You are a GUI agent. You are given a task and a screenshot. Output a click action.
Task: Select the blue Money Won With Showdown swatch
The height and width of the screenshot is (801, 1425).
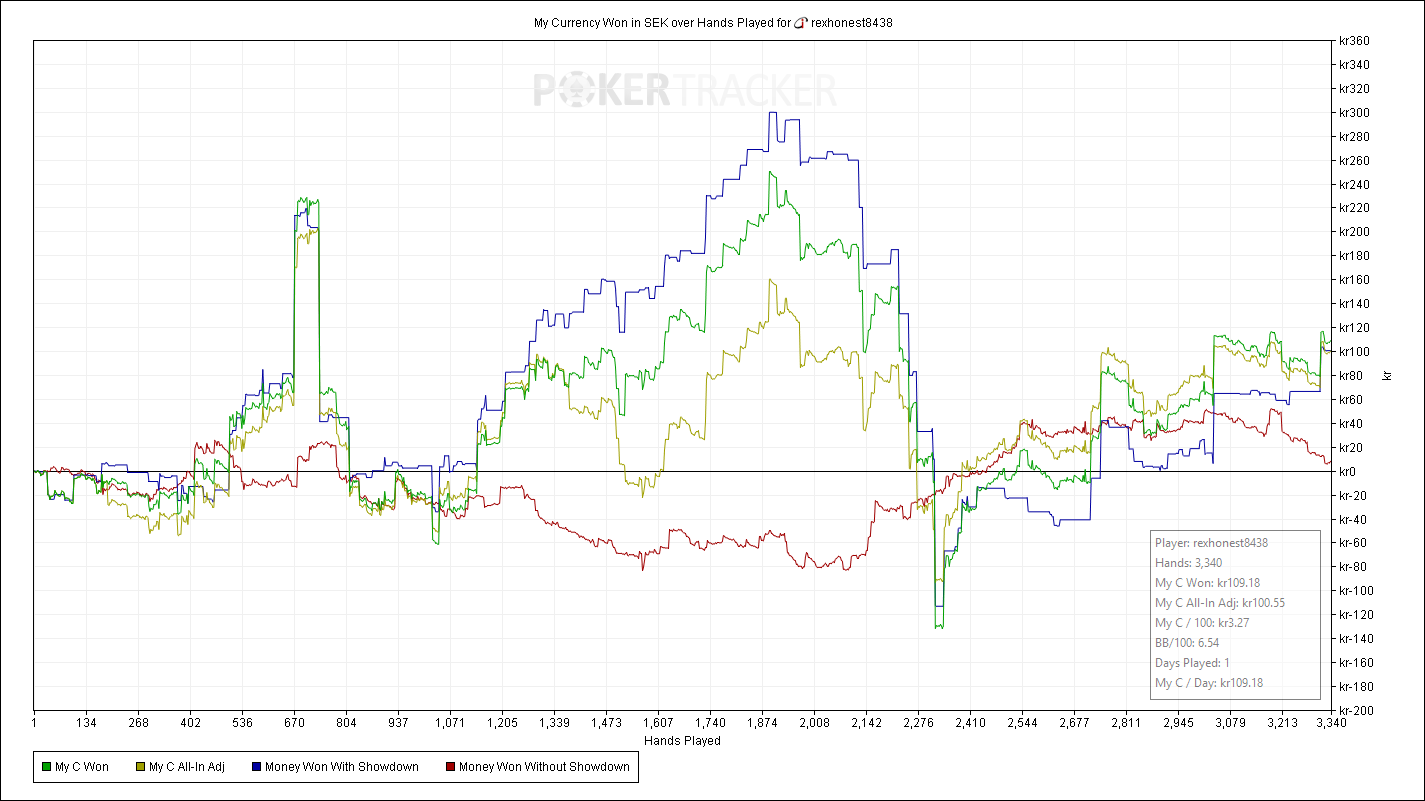(x=256, y=767)
